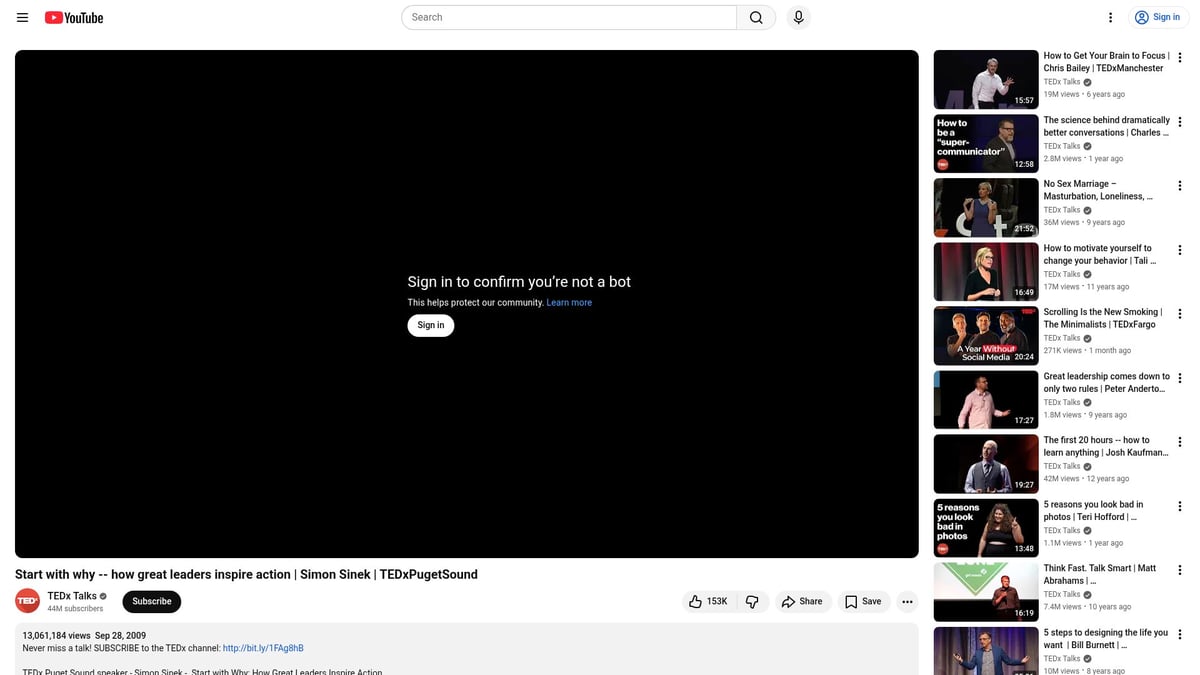Open 'The first 20 hours' video title
Image resolution: width=1200 pixels, height=675 pixels.
1105,446
